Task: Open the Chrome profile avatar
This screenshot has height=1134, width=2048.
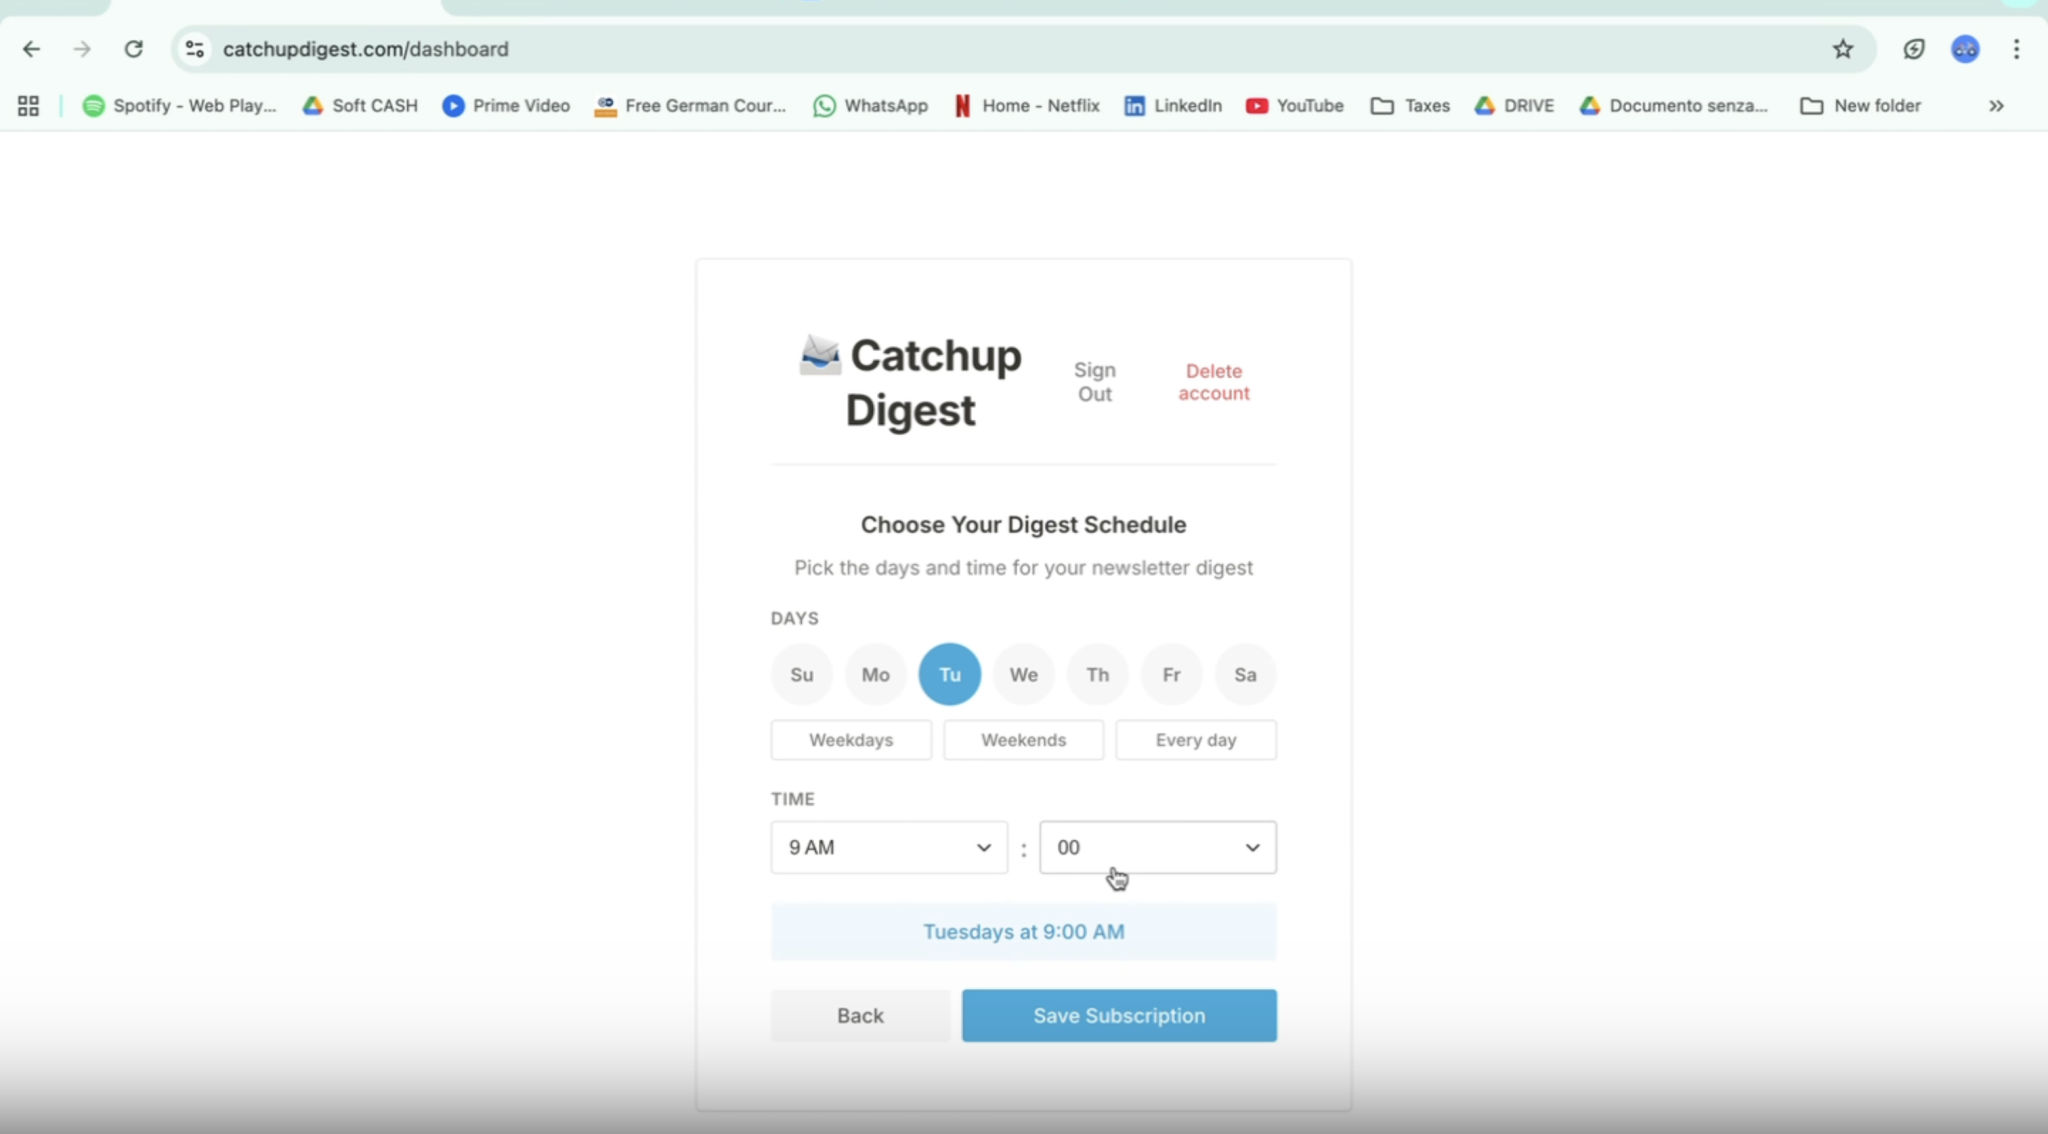Action: coord(1965,49)
